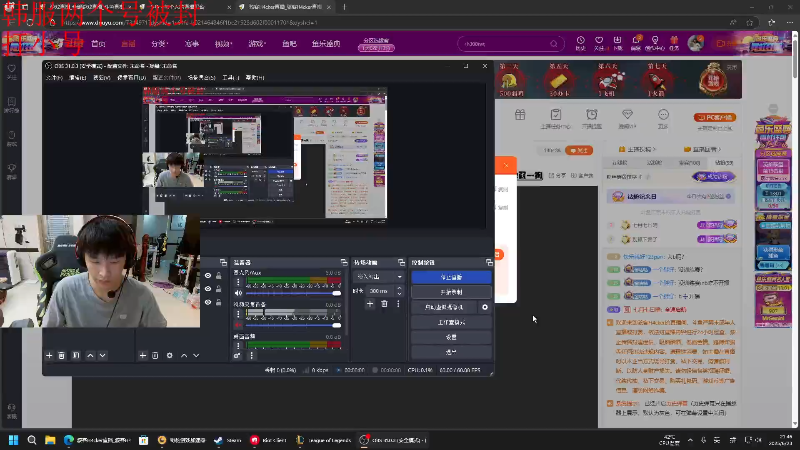Lock the third OBS source
The image size is (800, 450).
(x=219, y=302)
